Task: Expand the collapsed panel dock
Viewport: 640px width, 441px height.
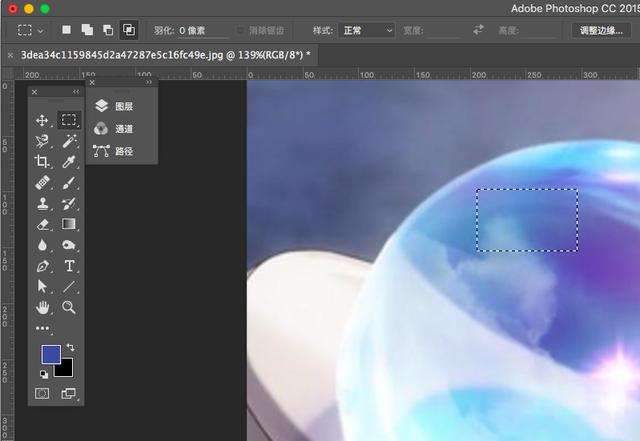Action: (x=149, y=82)
